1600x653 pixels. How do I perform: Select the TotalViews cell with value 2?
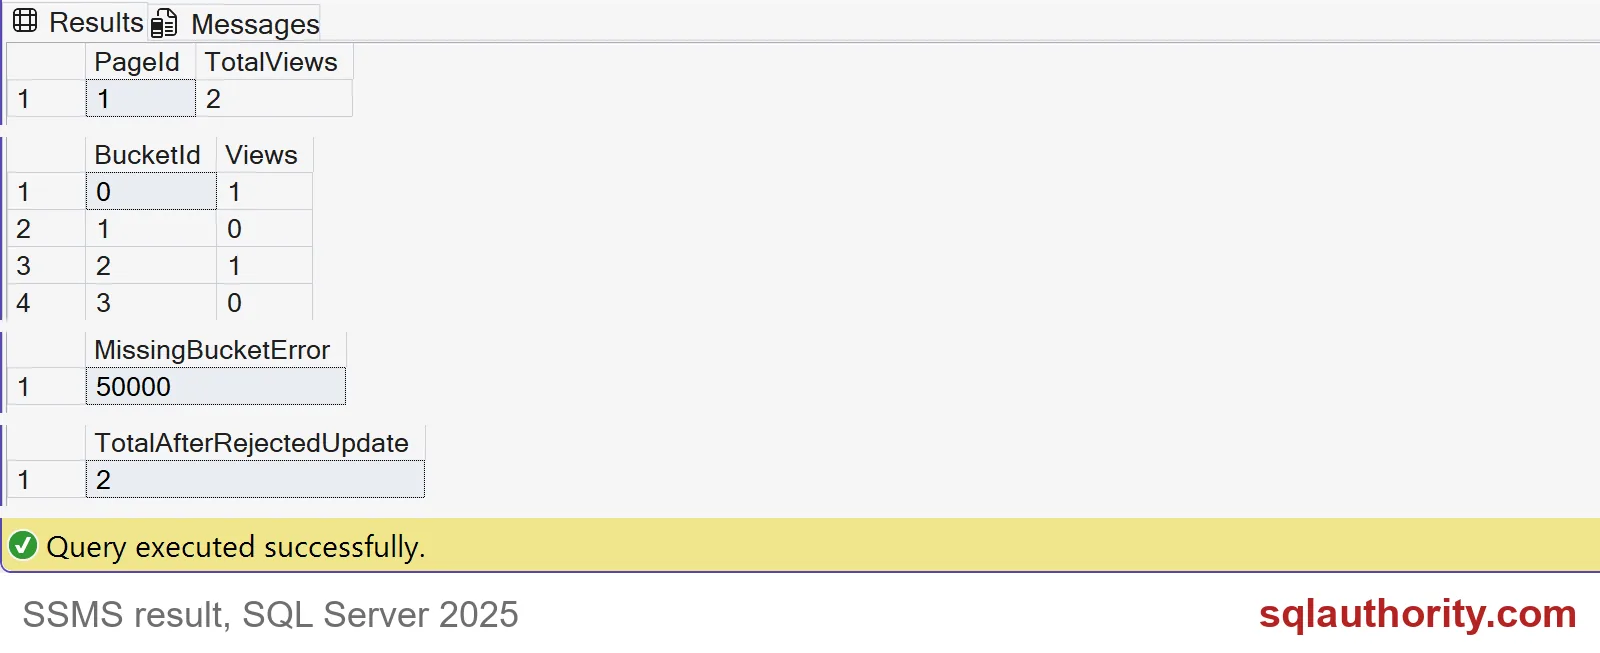(274, 99)
